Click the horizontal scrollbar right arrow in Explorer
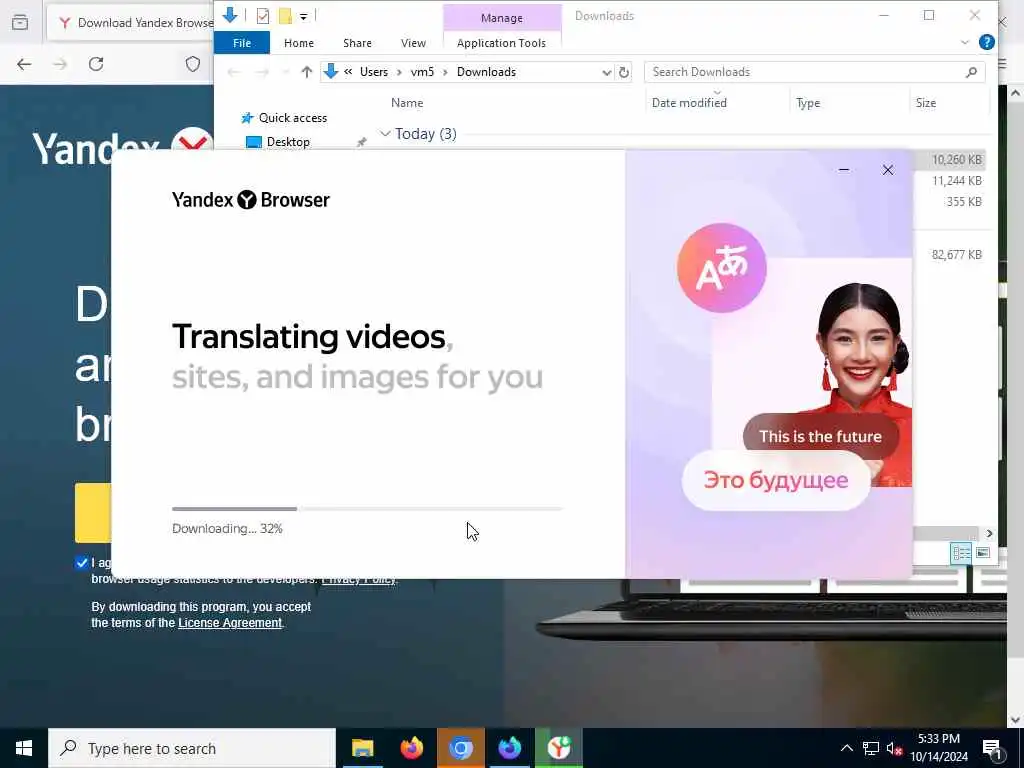Image resolution: width=1024 pixels, height=768 pixels. click(x=989, y=534)
